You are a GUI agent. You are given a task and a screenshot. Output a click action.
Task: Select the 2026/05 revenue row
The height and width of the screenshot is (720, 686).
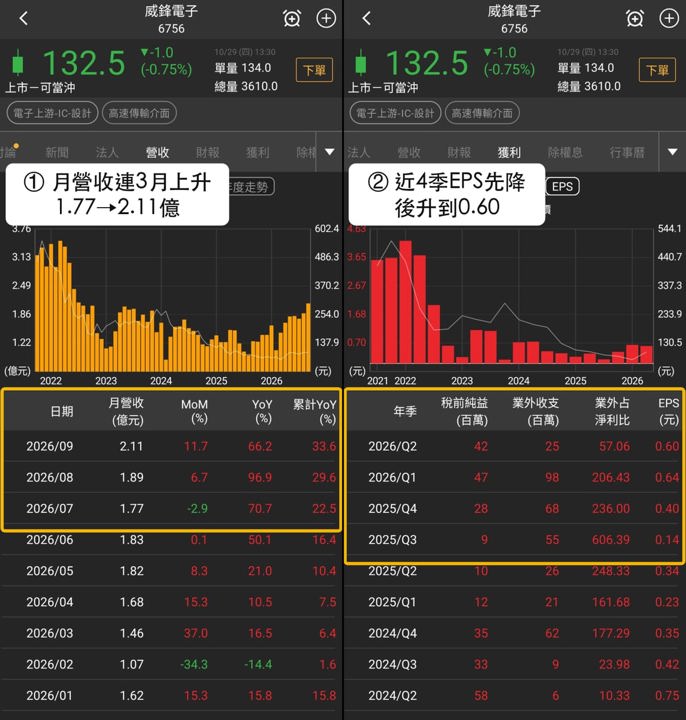pyautogui.click(x=171, y=571)
